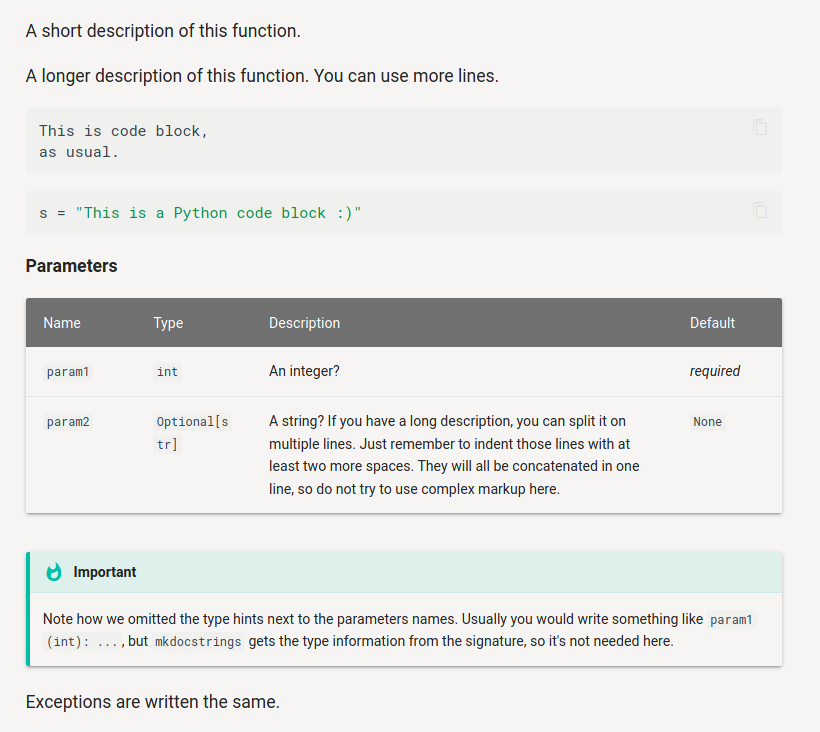Viewport: 820px width, 732px height.
Task: Click 'Exceptions are written the same' text
Action: coord(152,701)
